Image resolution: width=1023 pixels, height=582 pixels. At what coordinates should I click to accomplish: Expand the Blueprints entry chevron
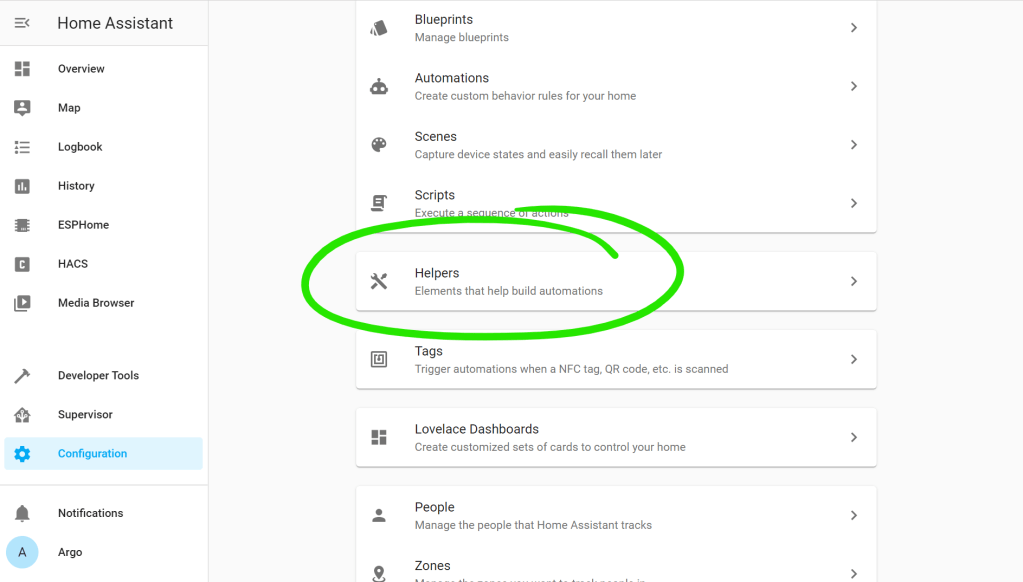[x=854, y=27]
